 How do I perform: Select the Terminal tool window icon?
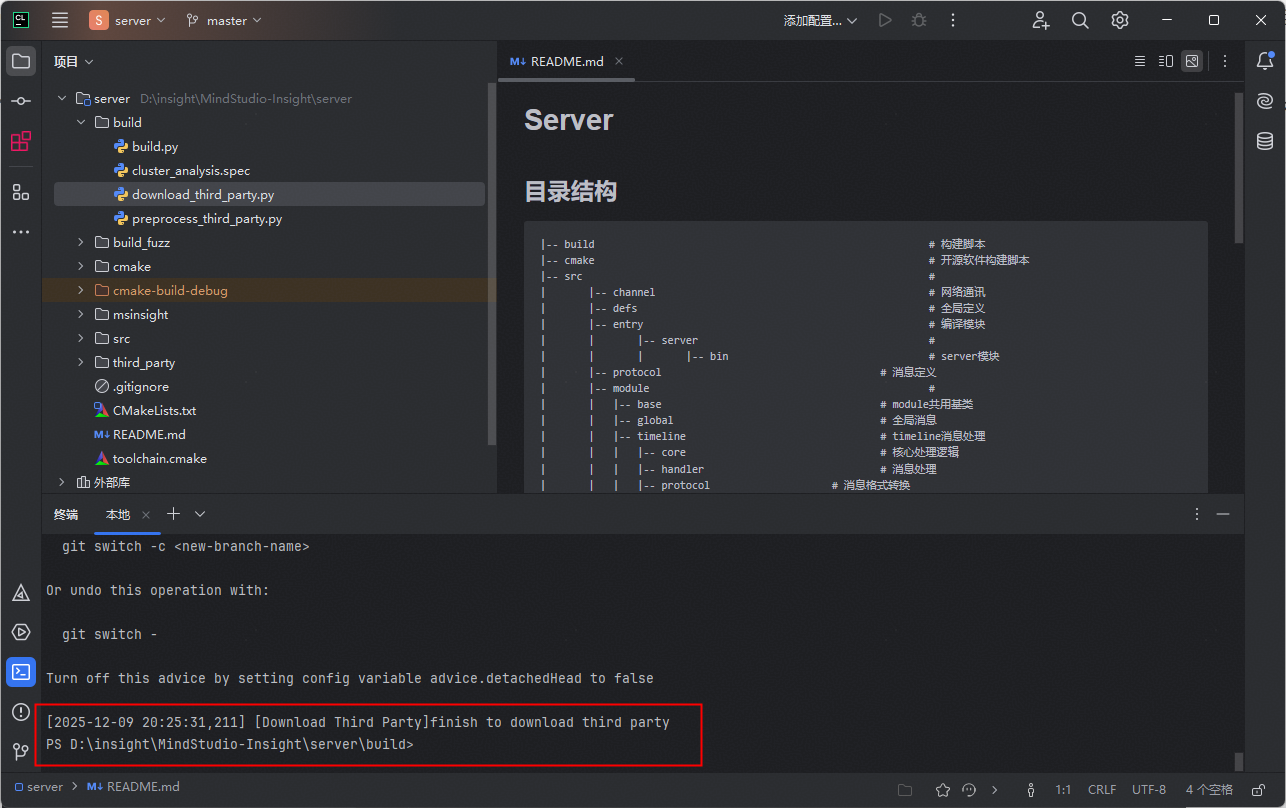(21, 672)
